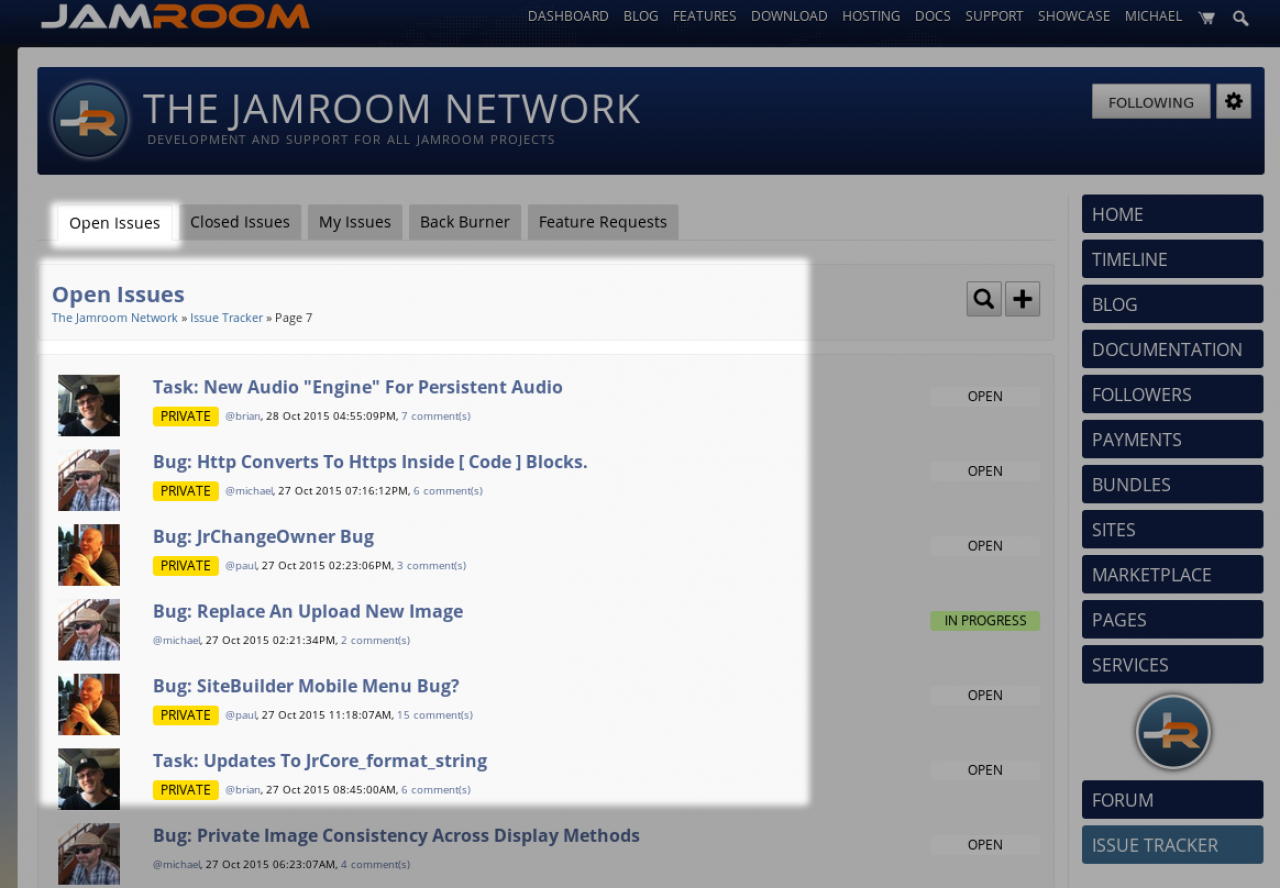Screen dimensions: 1280x888
Task: Click @paul on the JrChangeOwner Bug issue
Action: (x=241, y=566)
